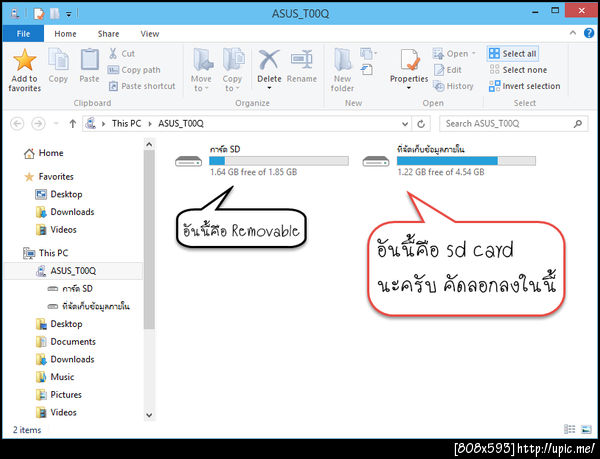Open the New item dropdown icon
Viewport: 600px width, 459px height.
368,53
